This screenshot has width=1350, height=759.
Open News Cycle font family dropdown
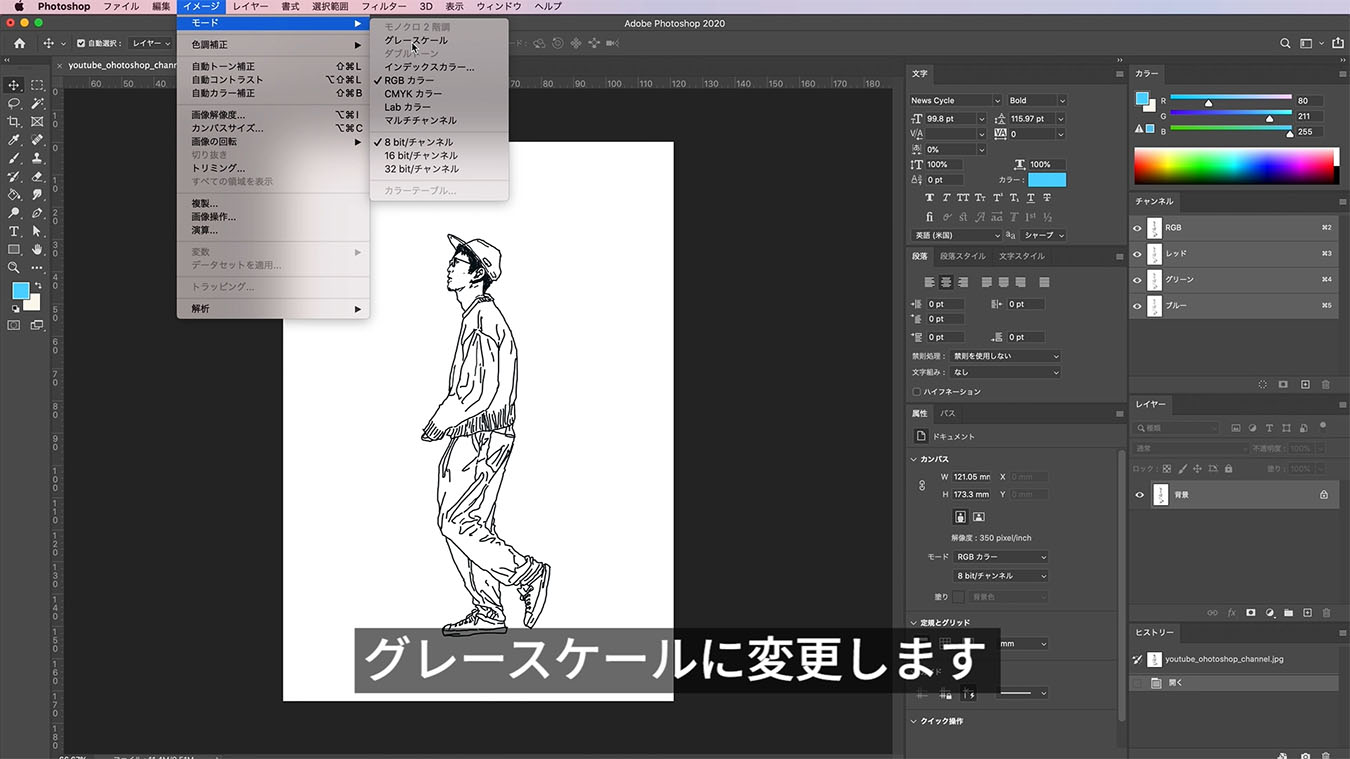955,100
